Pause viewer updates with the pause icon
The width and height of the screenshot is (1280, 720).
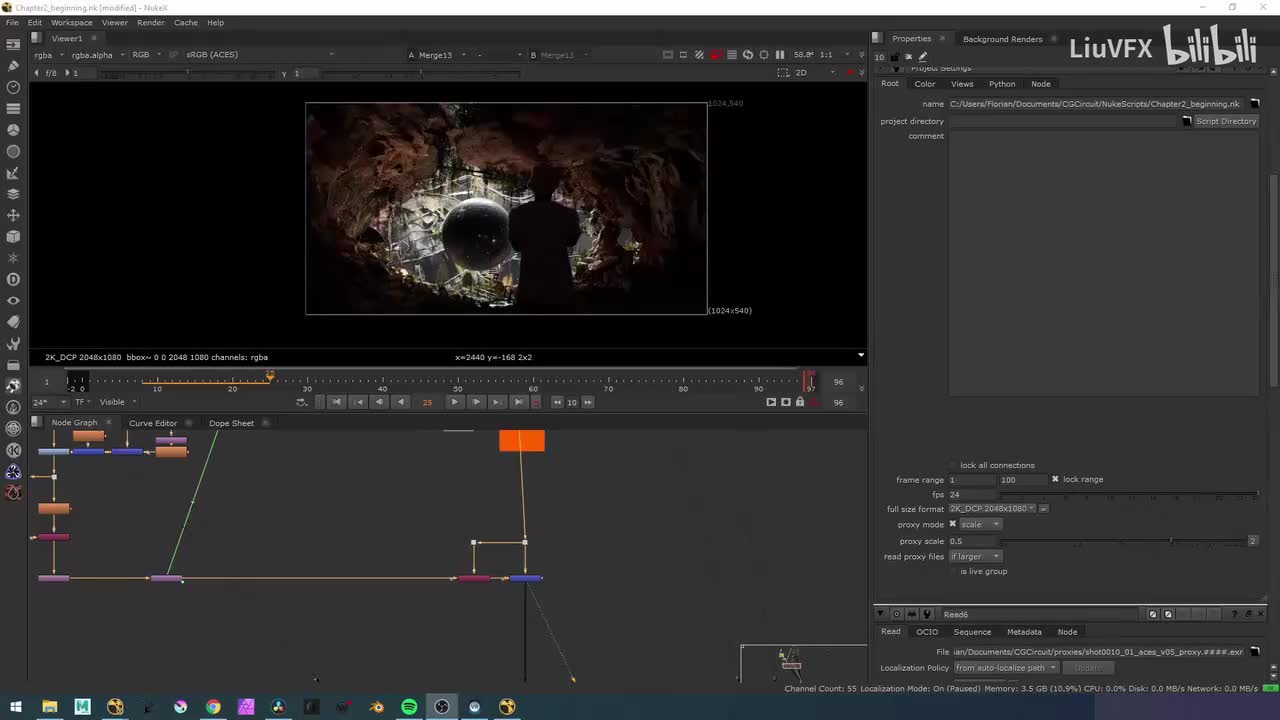tap(780, 55)
